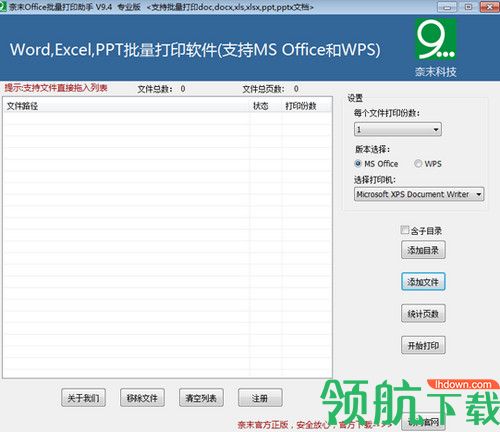Click the 添加目录 button
The width and height of the screenshot is (500, 432).
click(423, 250)
